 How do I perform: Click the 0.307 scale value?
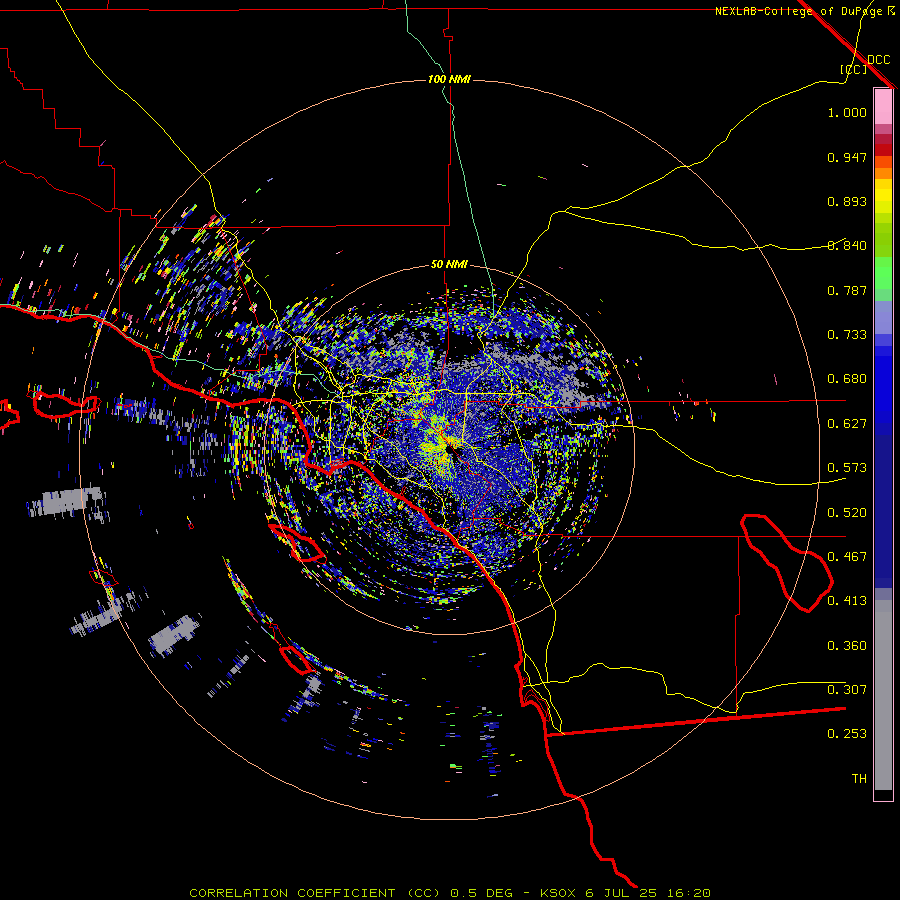click(847, 690)
